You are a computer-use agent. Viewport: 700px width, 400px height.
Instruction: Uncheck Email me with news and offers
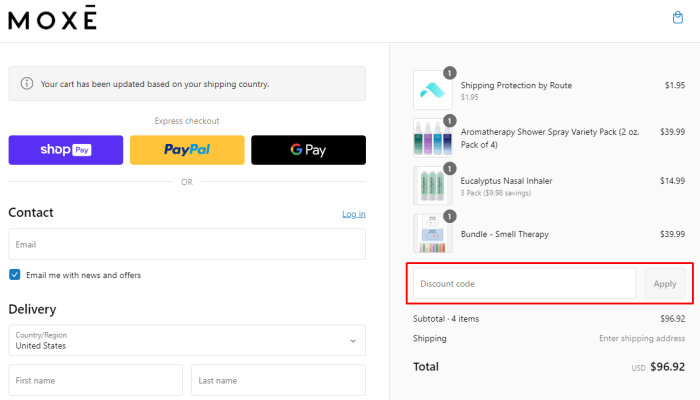[15, 275]
